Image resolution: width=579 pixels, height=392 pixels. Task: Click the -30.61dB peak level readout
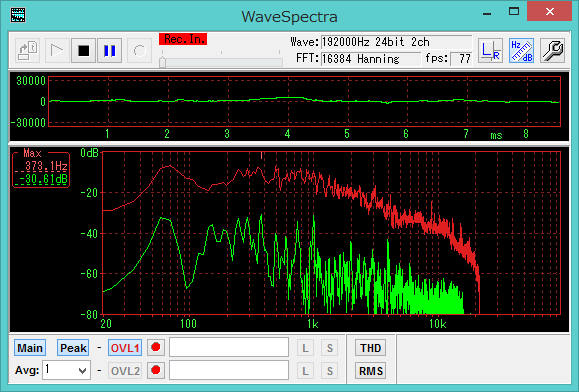(x=44, y=179)
